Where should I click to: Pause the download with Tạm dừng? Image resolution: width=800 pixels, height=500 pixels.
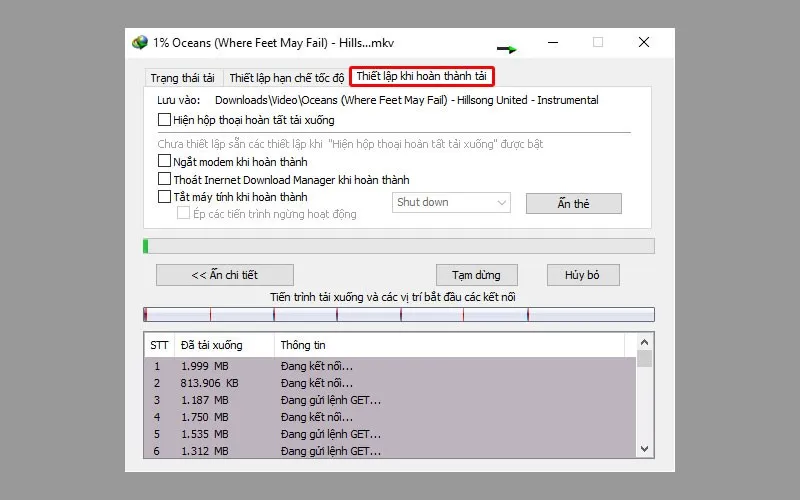[476, 275]
